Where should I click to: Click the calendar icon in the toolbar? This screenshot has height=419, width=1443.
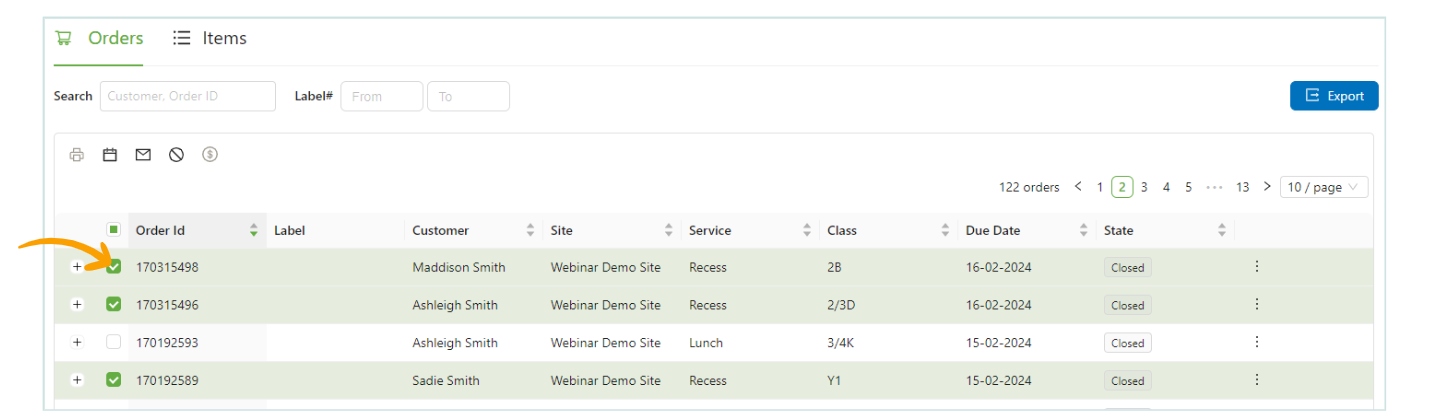[x=110, y=155]
